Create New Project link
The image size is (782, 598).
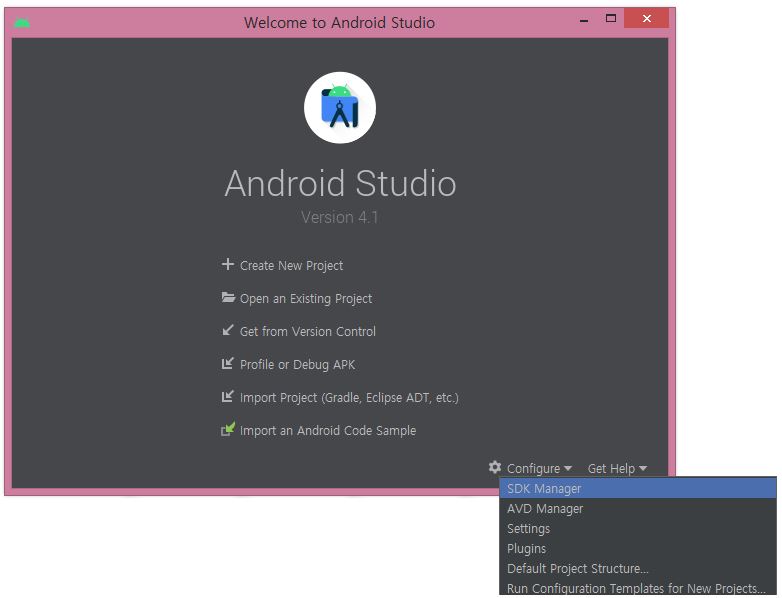click(291, 266)
